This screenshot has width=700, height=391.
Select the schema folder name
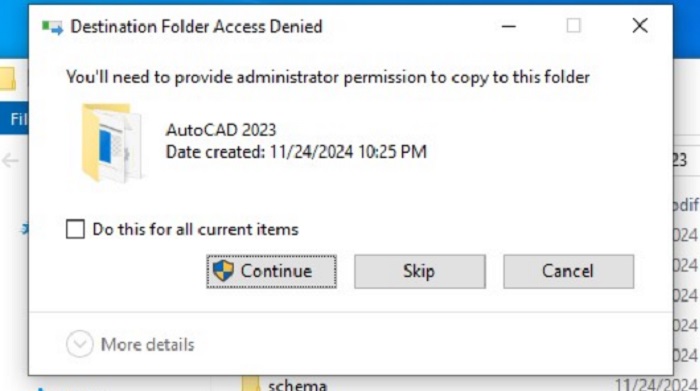[x=297, y=385]
